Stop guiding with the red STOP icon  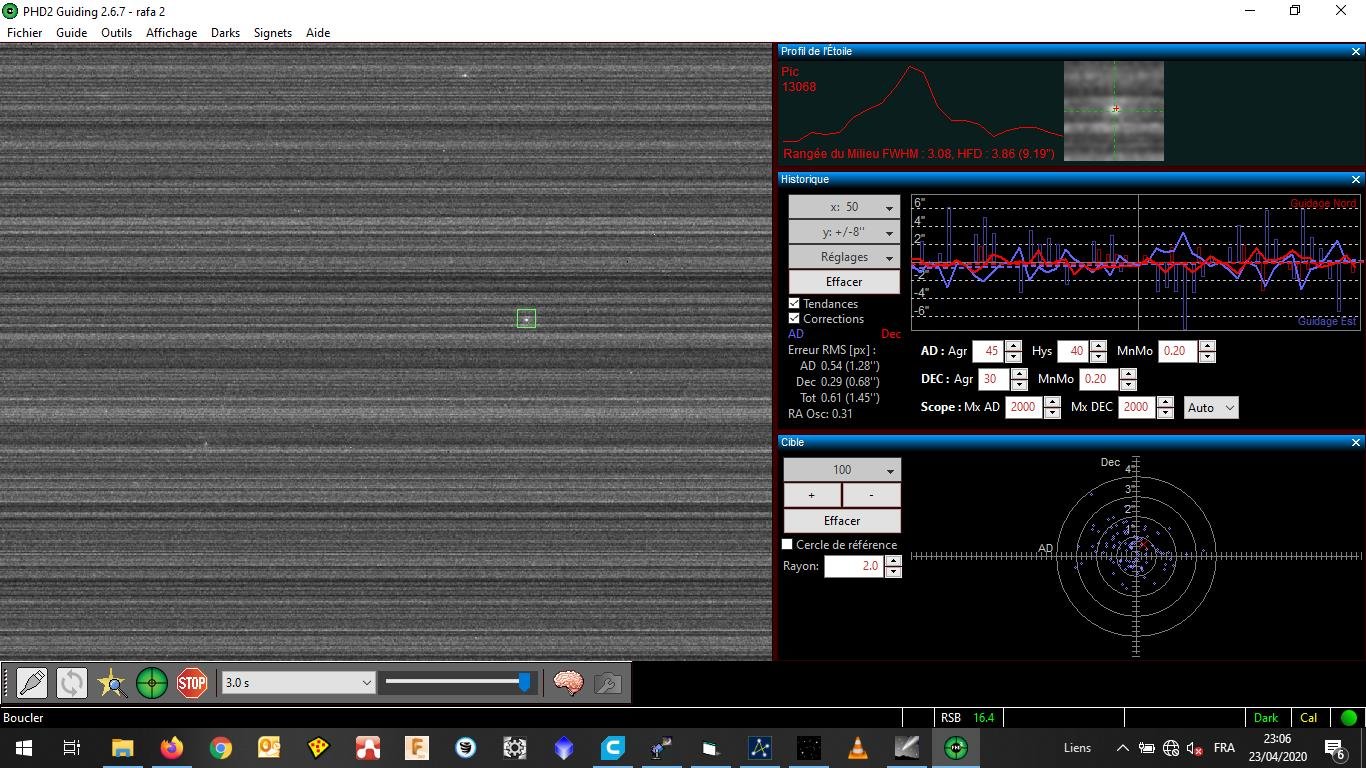[x=192, y=683]
